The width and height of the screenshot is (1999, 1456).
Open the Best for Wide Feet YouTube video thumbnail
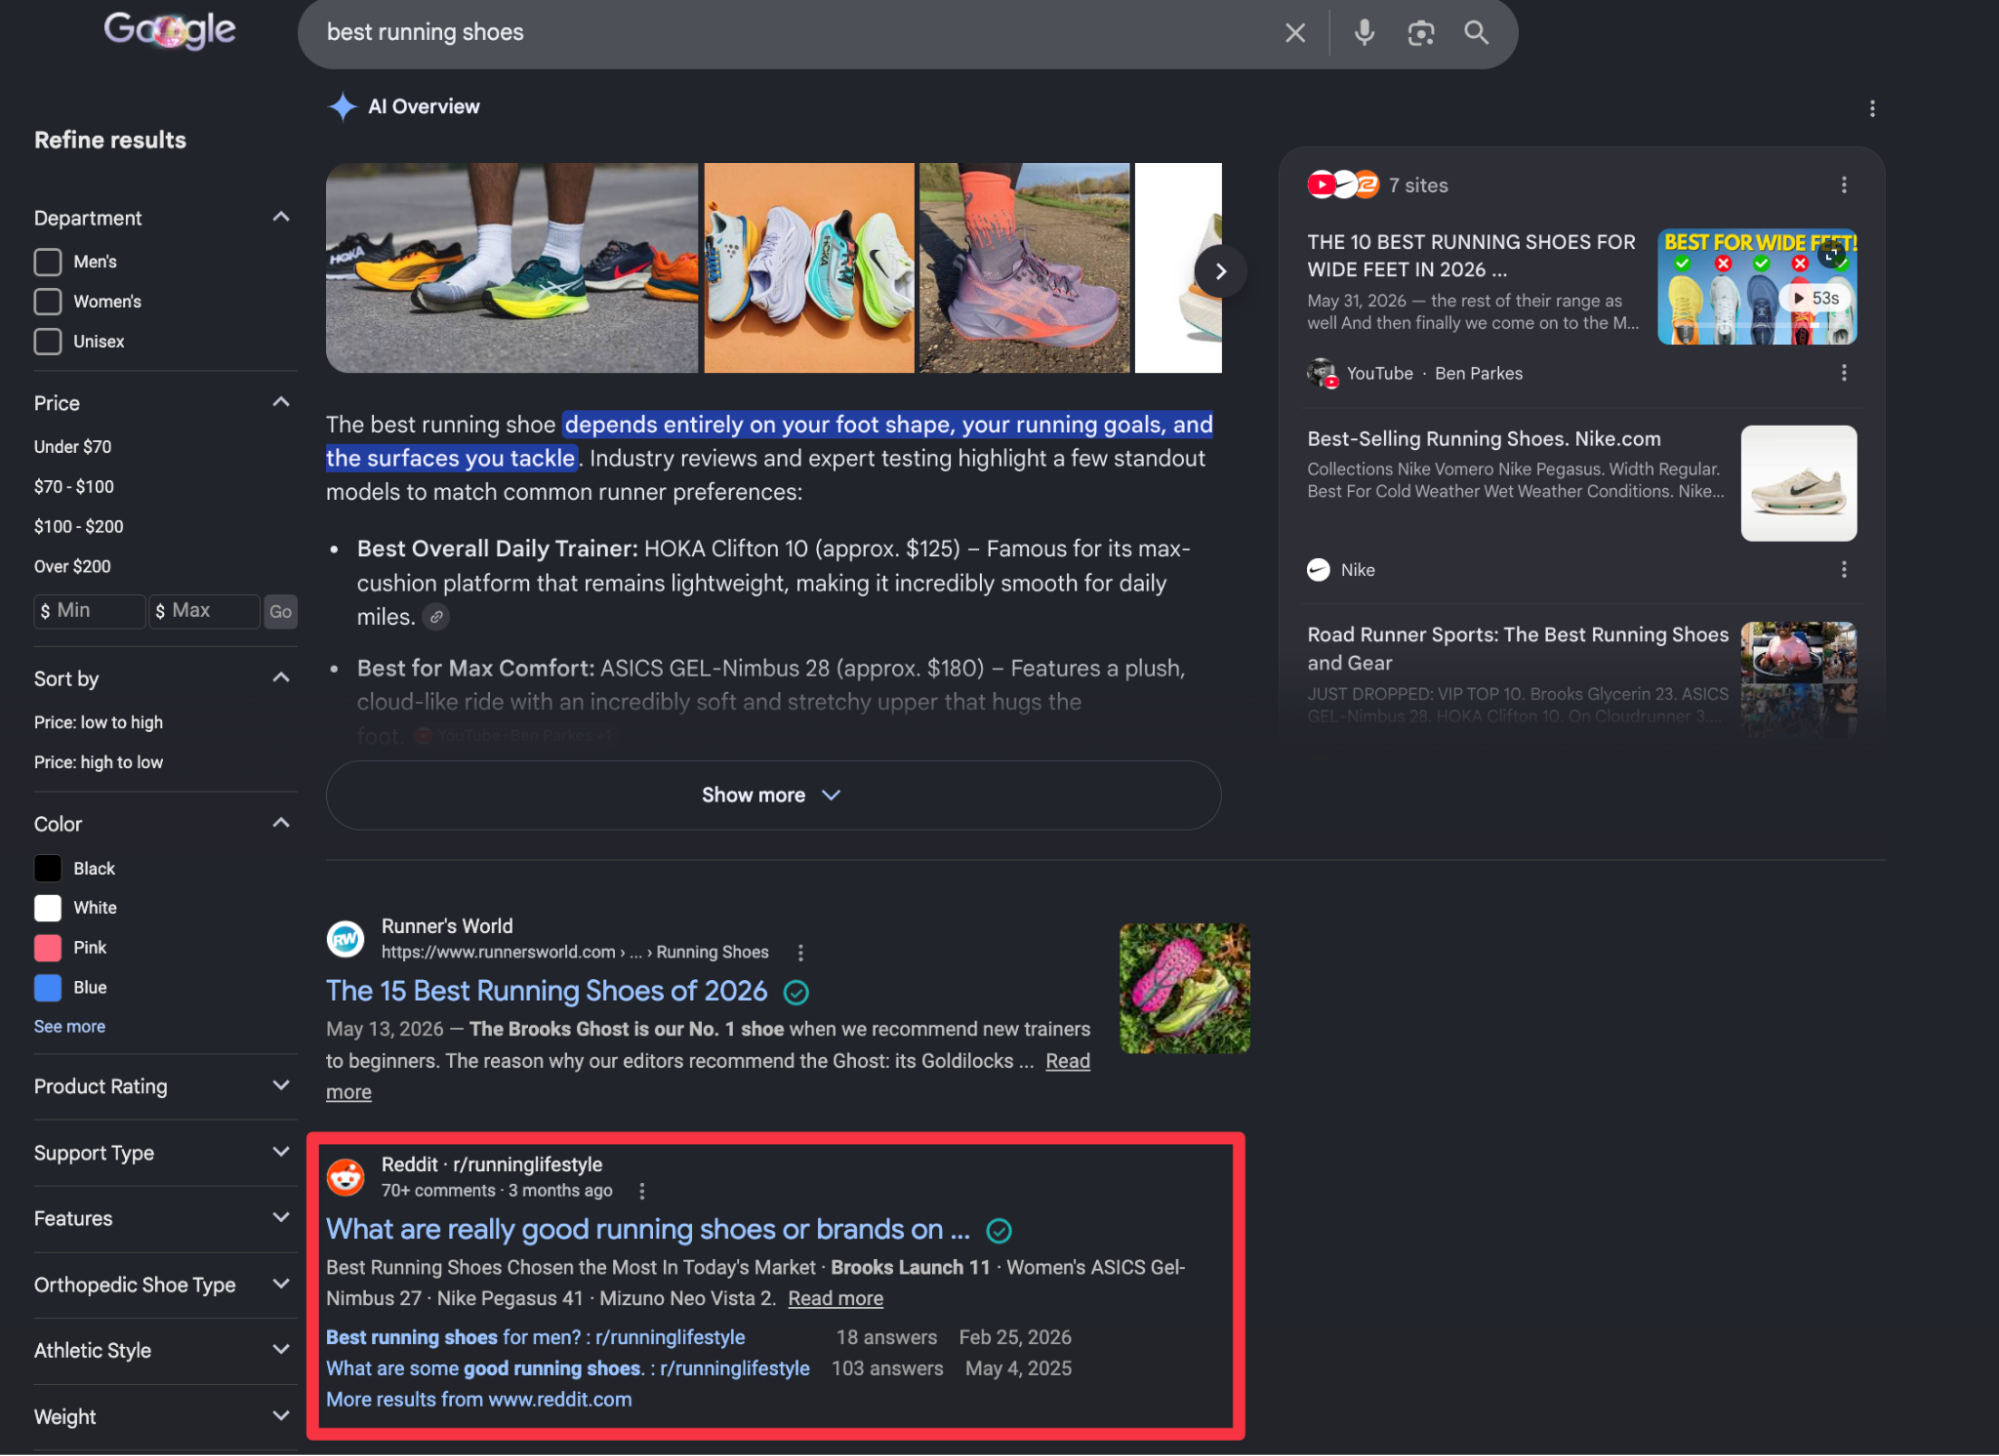tap(1757, 287)
